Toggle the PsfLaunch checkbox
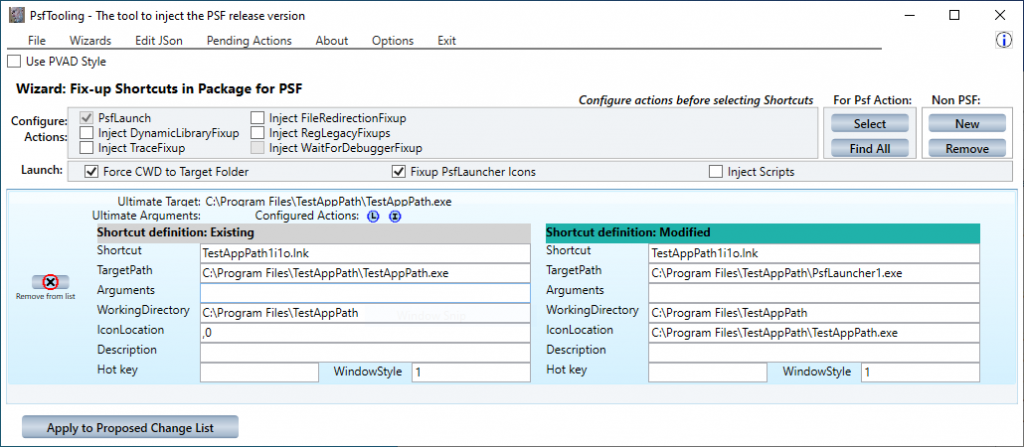Image resolution: width=1024 pixels, height=447 pixels. coord(86,118)
